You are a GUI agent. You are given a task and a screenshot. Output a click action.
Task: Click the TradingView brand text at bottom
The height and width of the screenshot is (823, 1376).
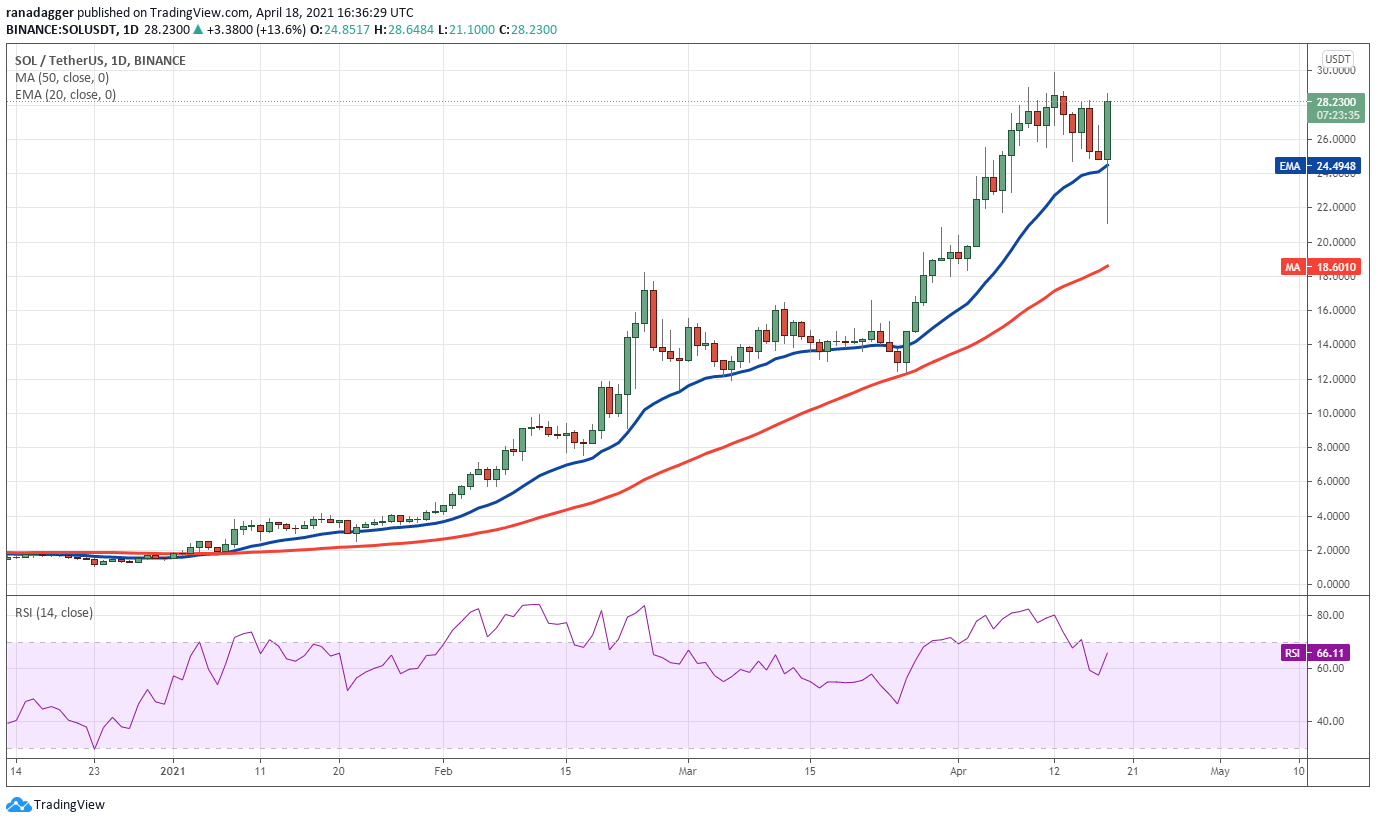point(69,805)
